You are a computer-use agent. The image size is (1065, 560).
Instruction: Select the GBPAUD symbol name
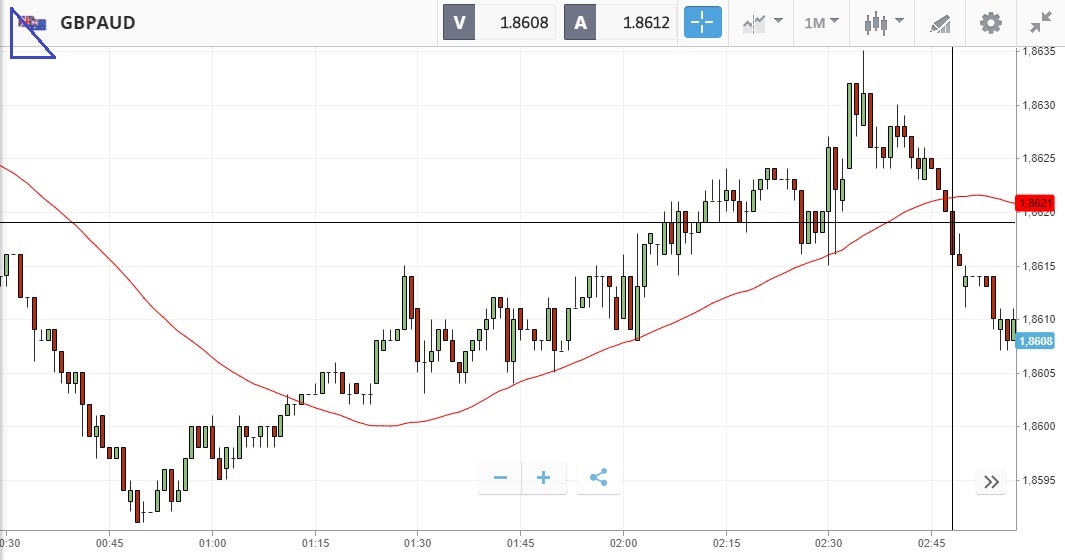[98, 22]
